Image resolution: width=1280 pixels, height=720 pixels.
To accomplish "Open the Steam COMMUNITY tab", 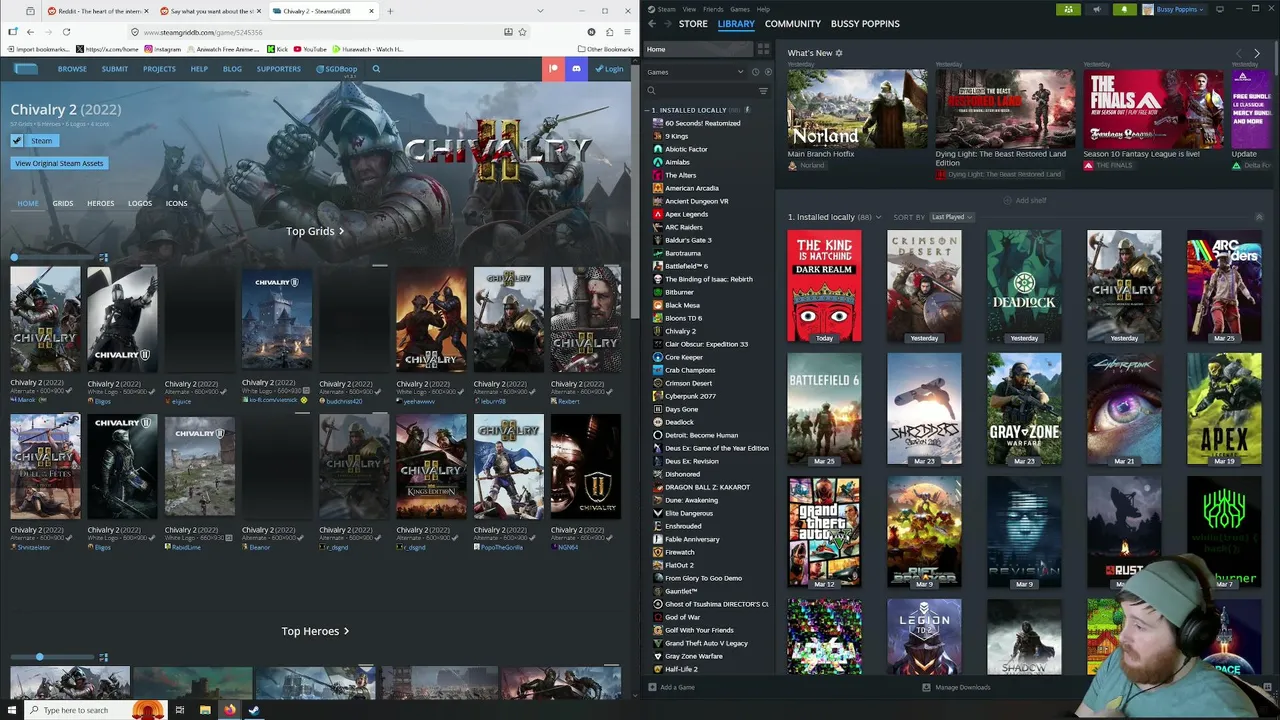I will [793, 23].
